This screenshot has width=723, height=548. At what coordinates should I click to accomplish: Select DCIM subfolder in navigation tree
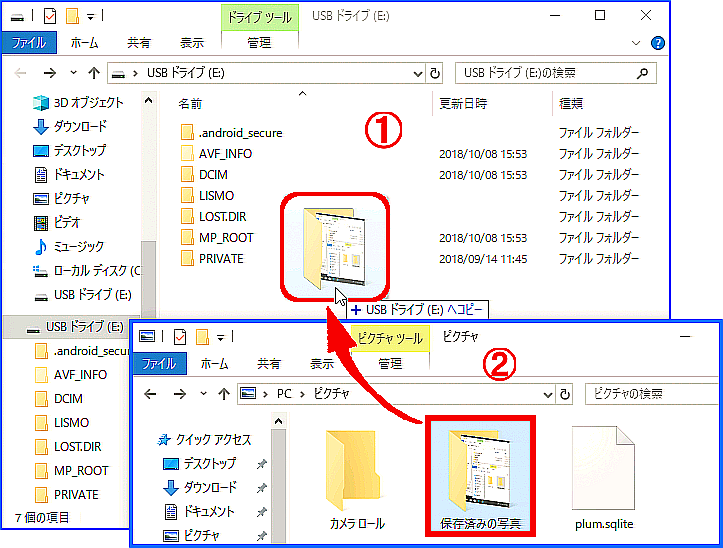coord(59,399)
